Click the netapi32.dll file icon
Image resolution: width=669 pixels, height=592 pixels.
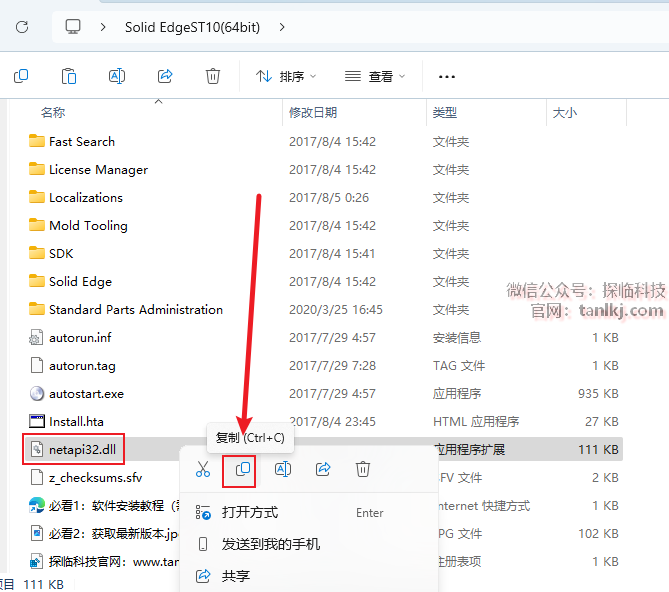[37, 450]
